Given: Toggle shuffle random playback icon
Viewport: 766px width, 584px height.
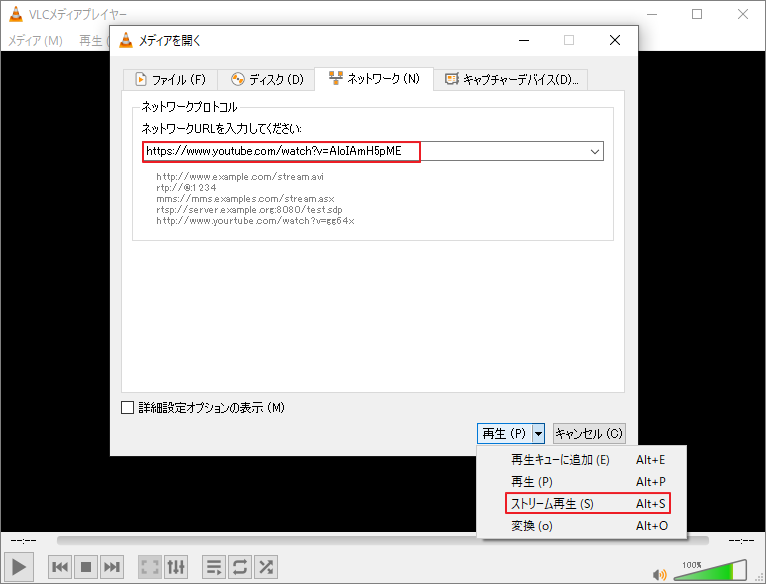Looking at the screenshot, I should (x=266, y=567).
